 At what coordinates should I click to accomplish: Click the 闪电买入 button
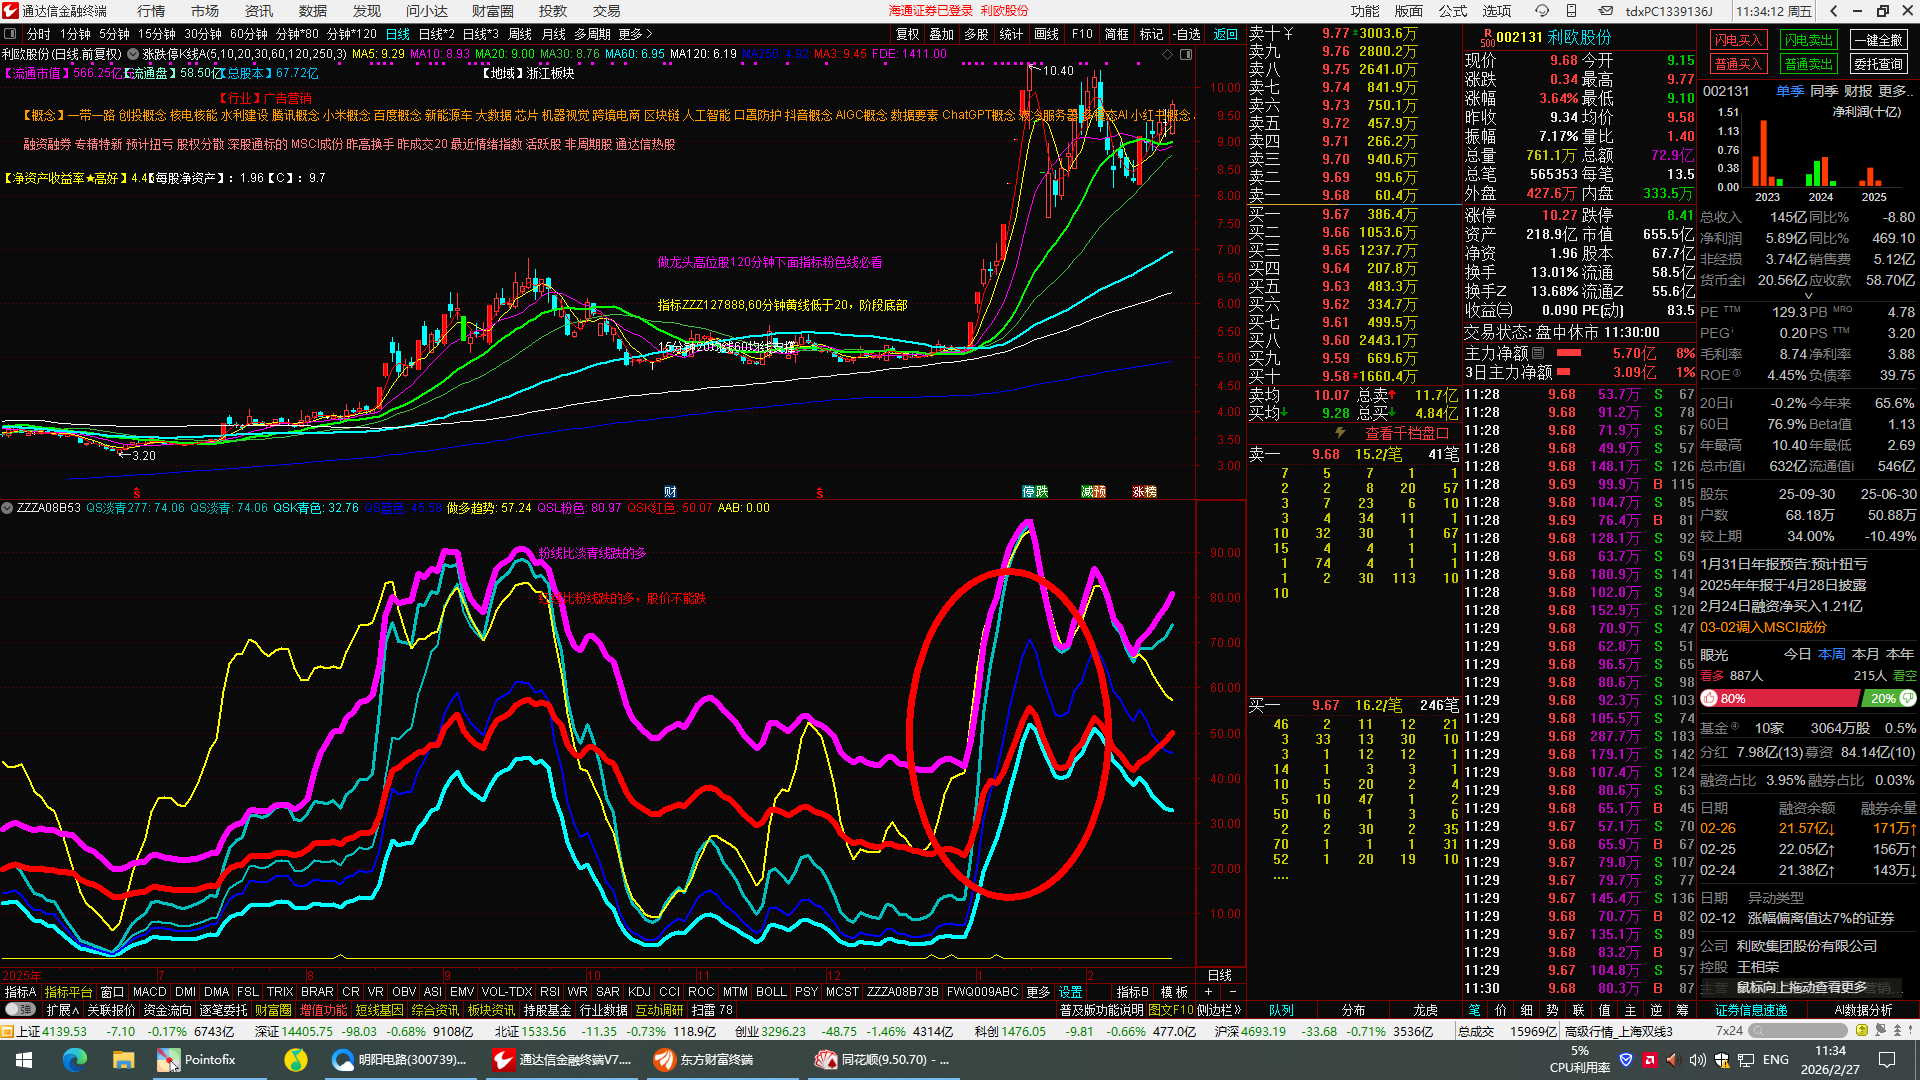coord(1738,40)
